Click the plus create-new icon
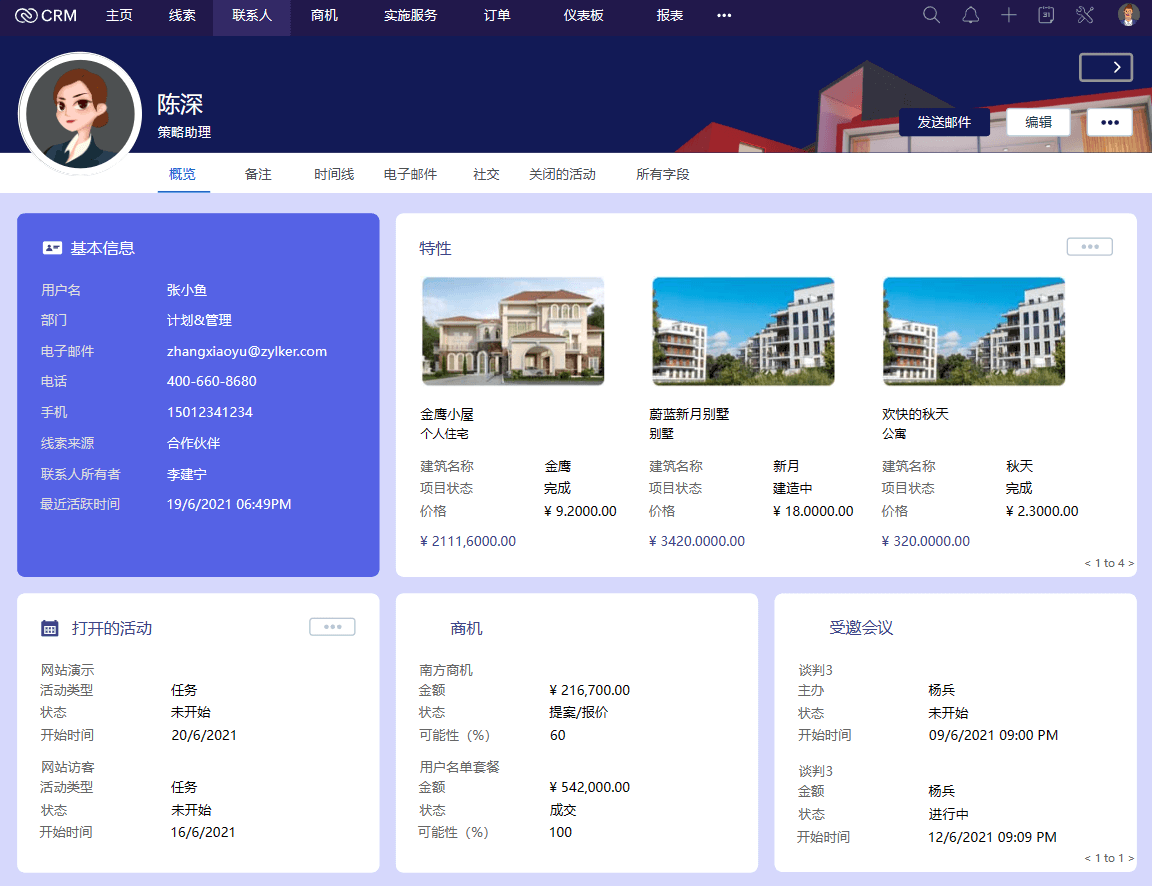 [1009, 15]
